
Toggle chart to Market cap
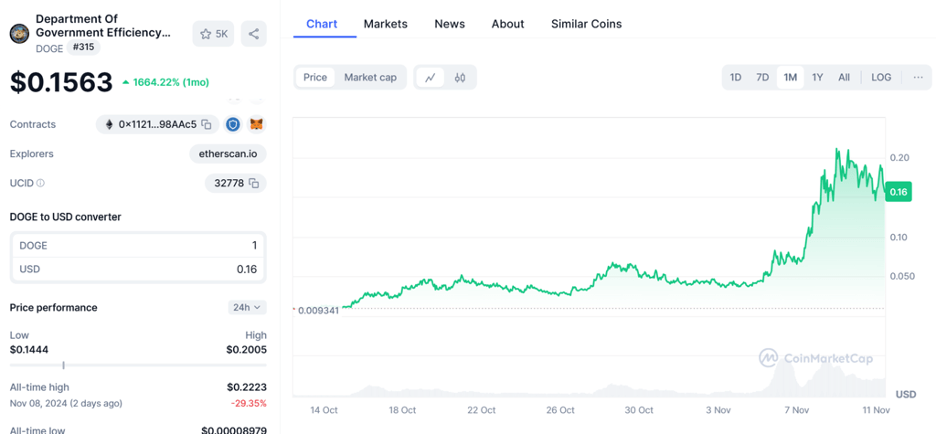pyautogui.click(x=370, y=77)
